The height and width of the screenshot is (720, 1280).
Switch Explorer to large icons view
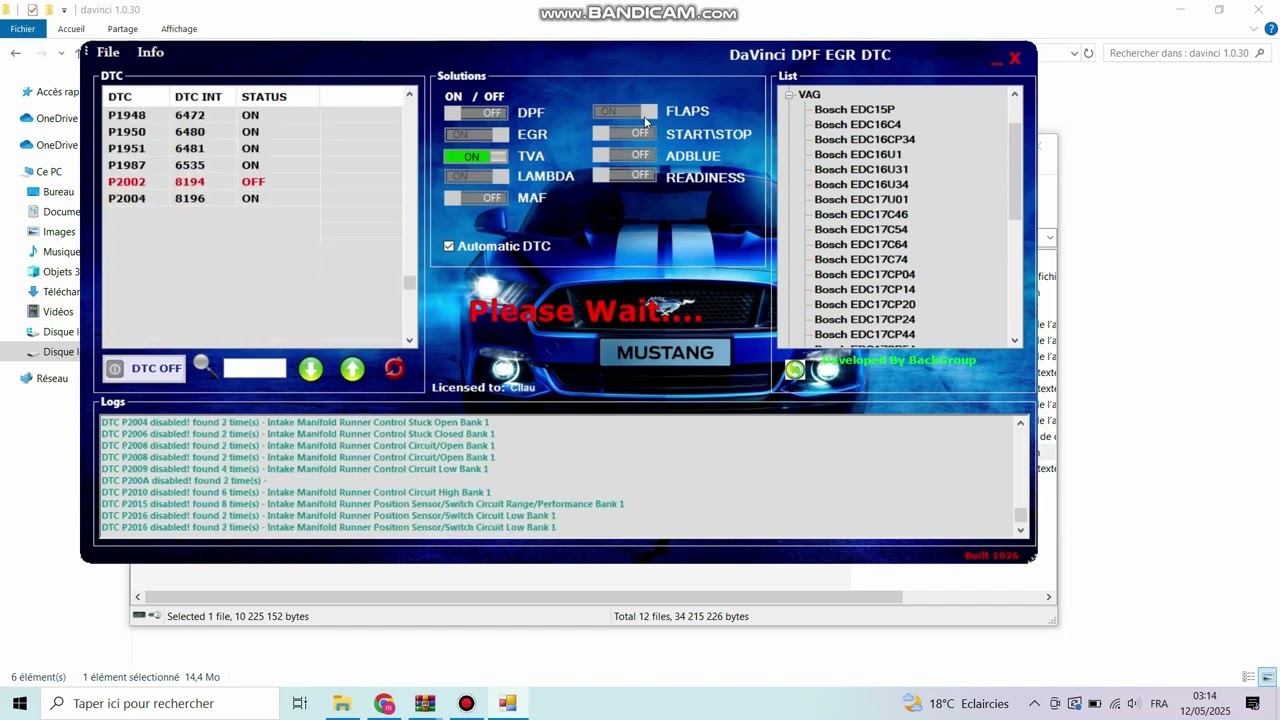point(1267,677)
